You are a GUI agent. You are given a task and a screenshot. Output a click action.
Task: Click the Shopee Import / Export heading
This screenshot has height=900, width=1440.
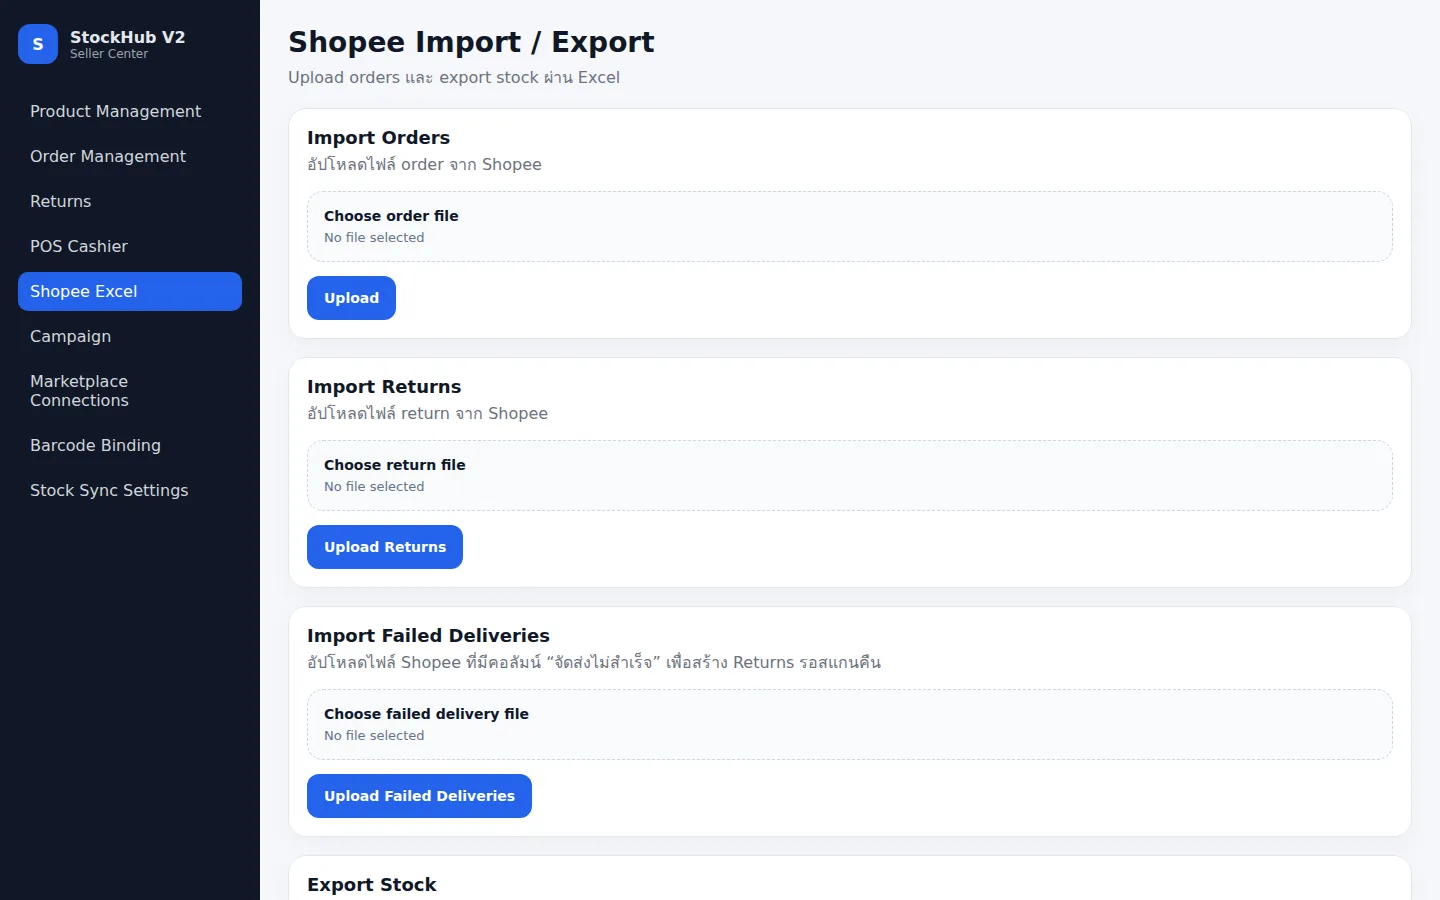(x=471, y=42)
